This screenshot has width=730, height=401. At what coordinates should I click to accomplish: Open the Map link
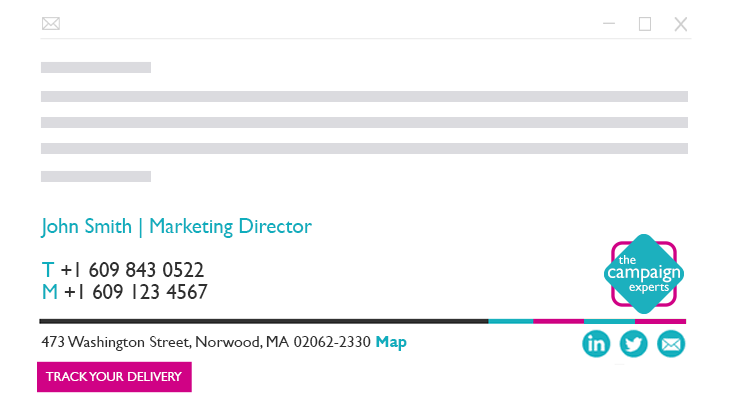[x=391, y=342]
